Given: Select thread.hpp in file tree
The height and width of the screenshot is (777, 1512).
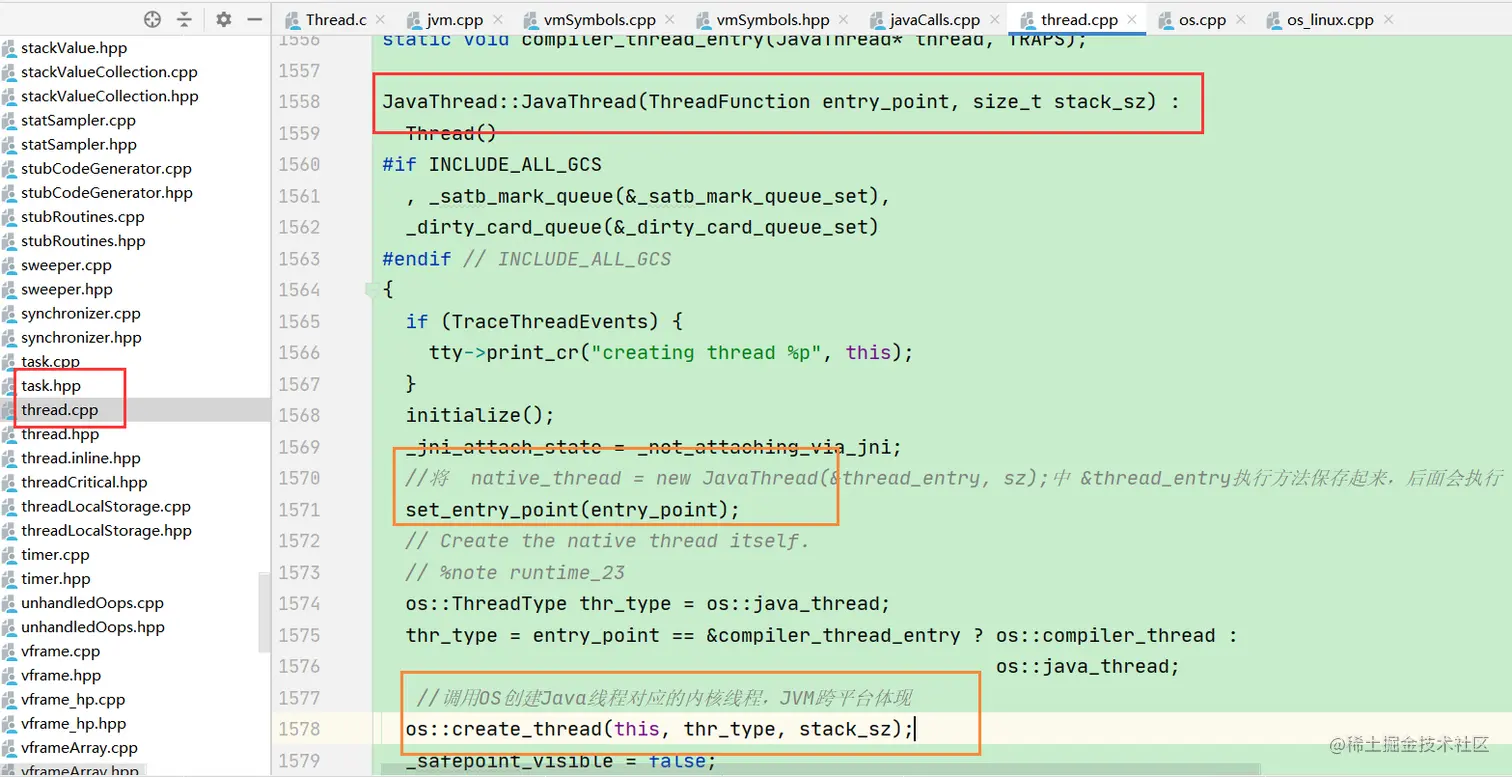Looking at the screenshot, I should (60, 434).
